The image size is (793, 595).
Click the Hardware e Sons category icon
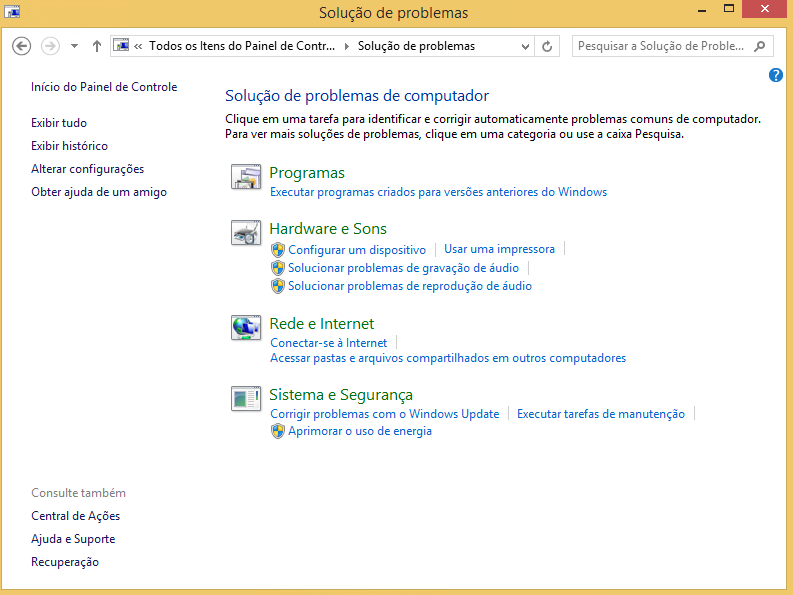tap(246, 233)
